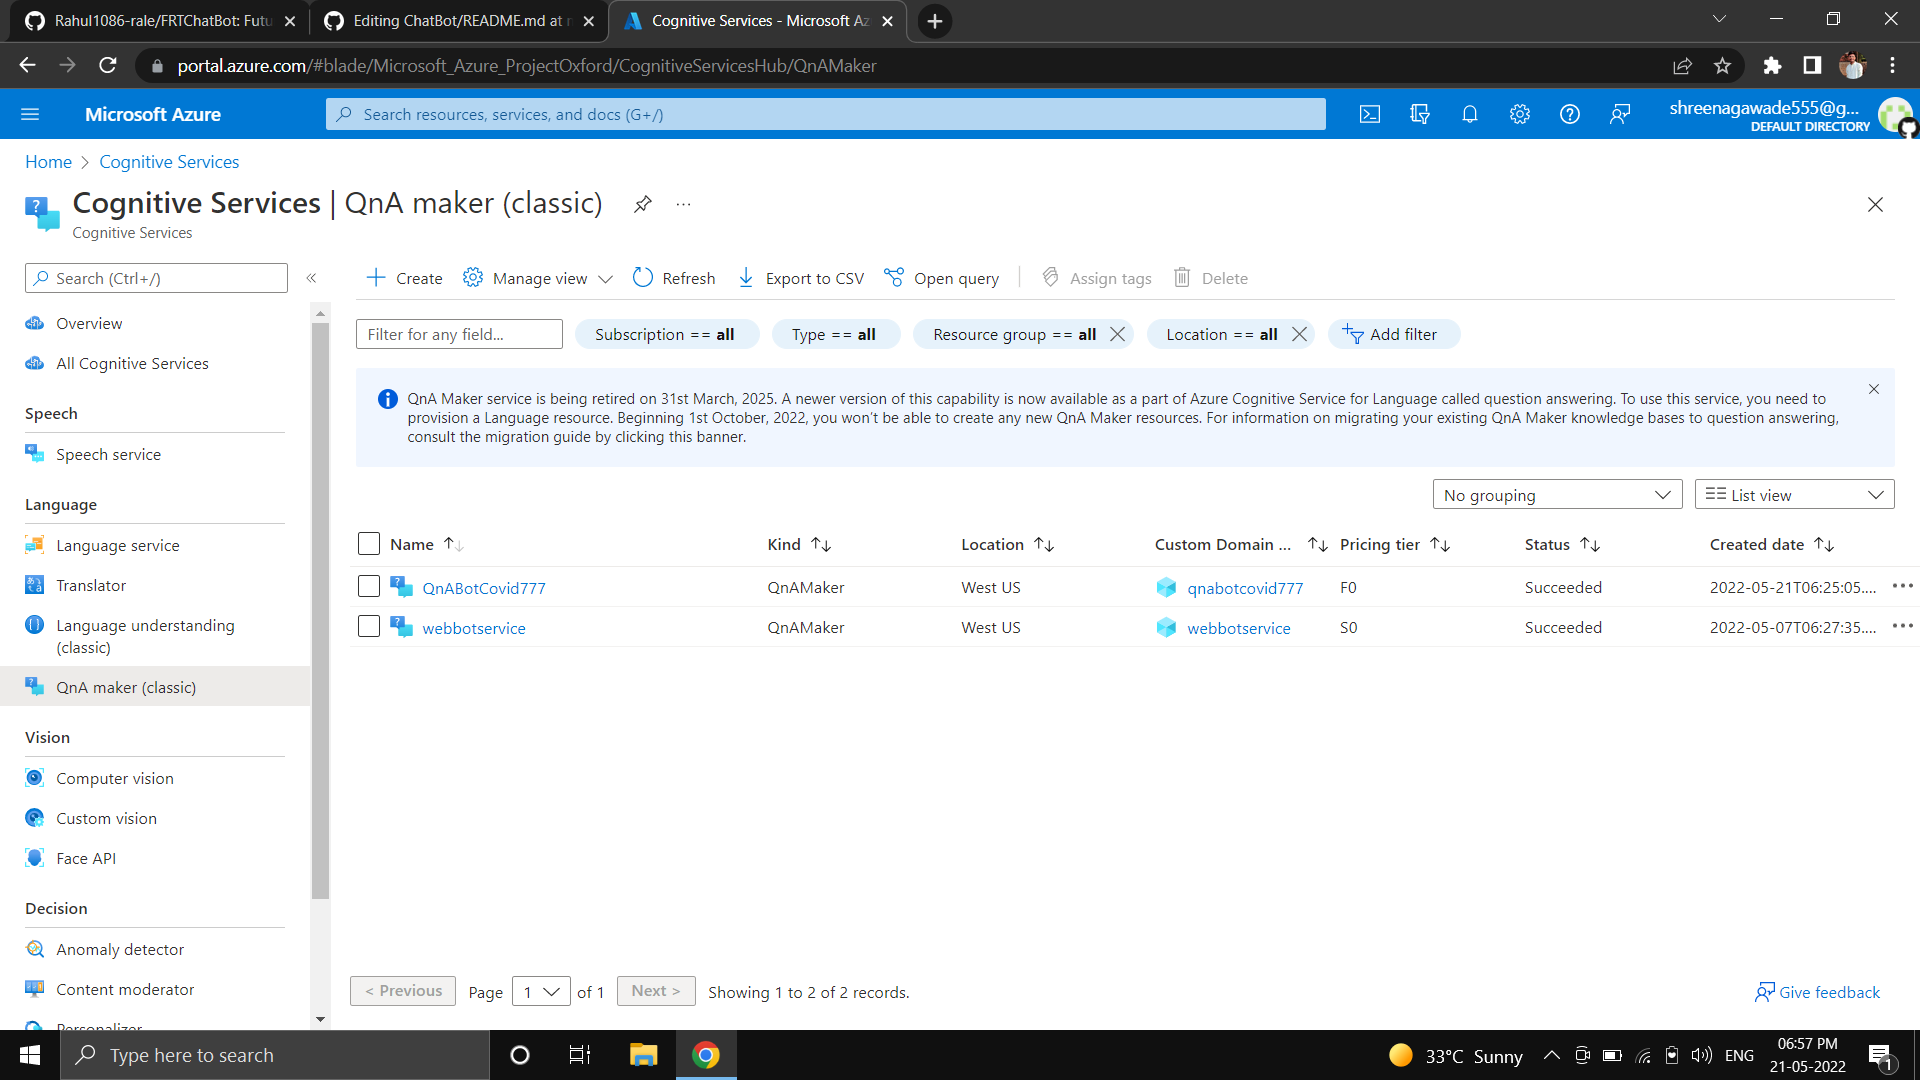Click the Create button
Viewport: 1920px width, 1080px height.
coord(405,278)
